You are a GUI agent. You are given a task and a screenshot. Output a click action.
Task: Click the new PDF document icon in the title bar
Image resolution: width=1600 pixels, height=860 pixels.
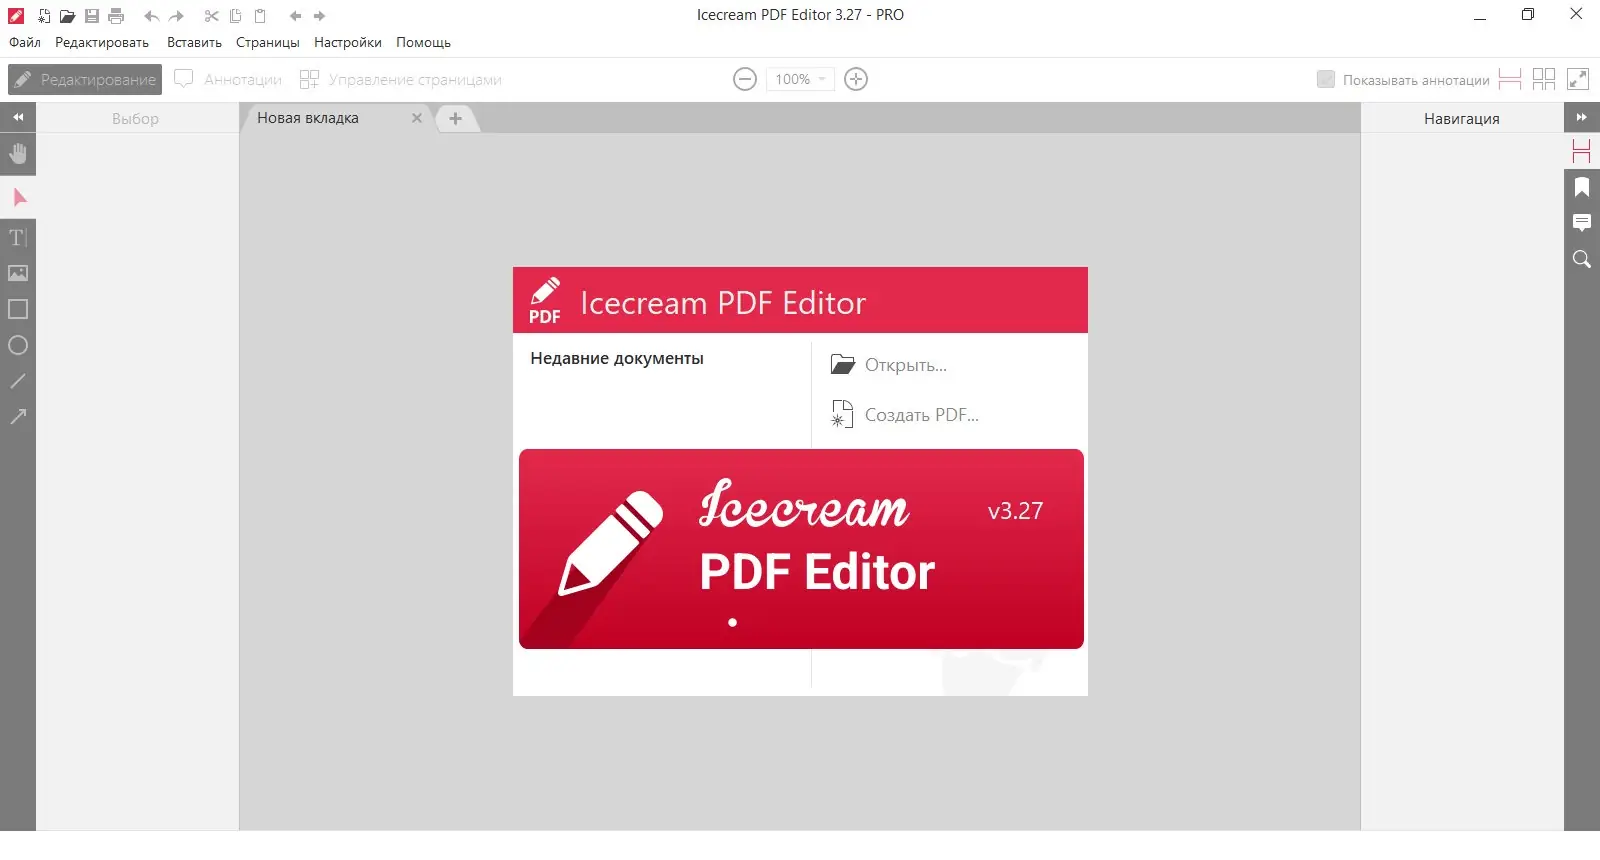click(x=43, y=16)
